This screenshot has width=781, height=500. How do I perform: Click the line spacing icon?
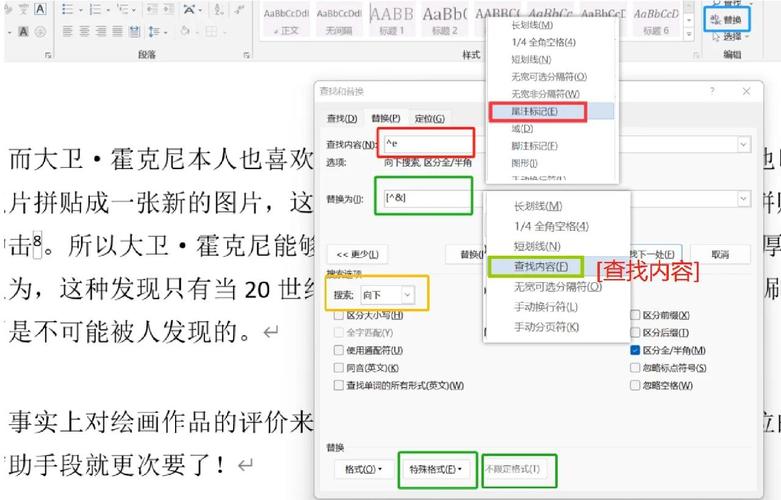point(153,32)
